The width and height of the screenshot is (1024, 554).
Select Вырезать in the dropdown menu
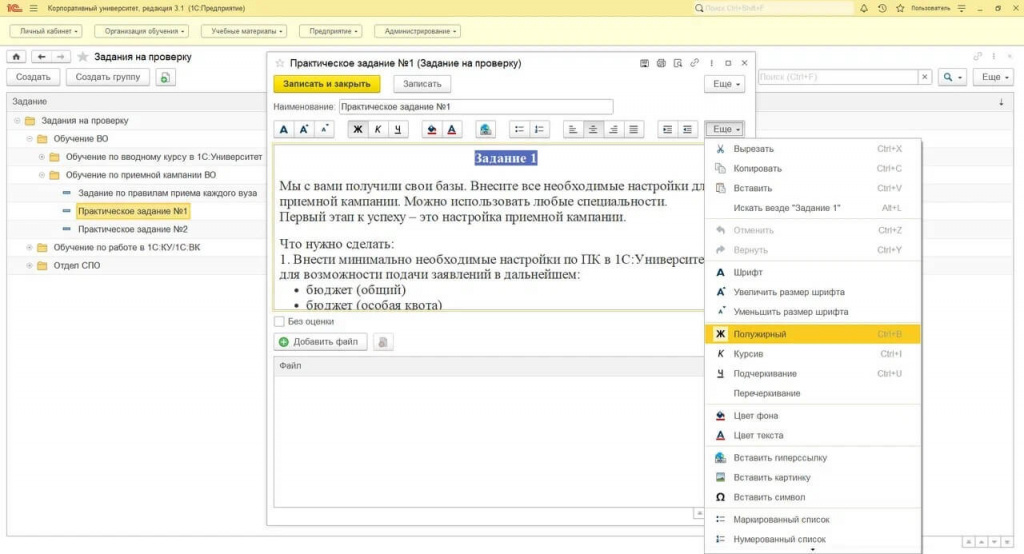(813, 149)
